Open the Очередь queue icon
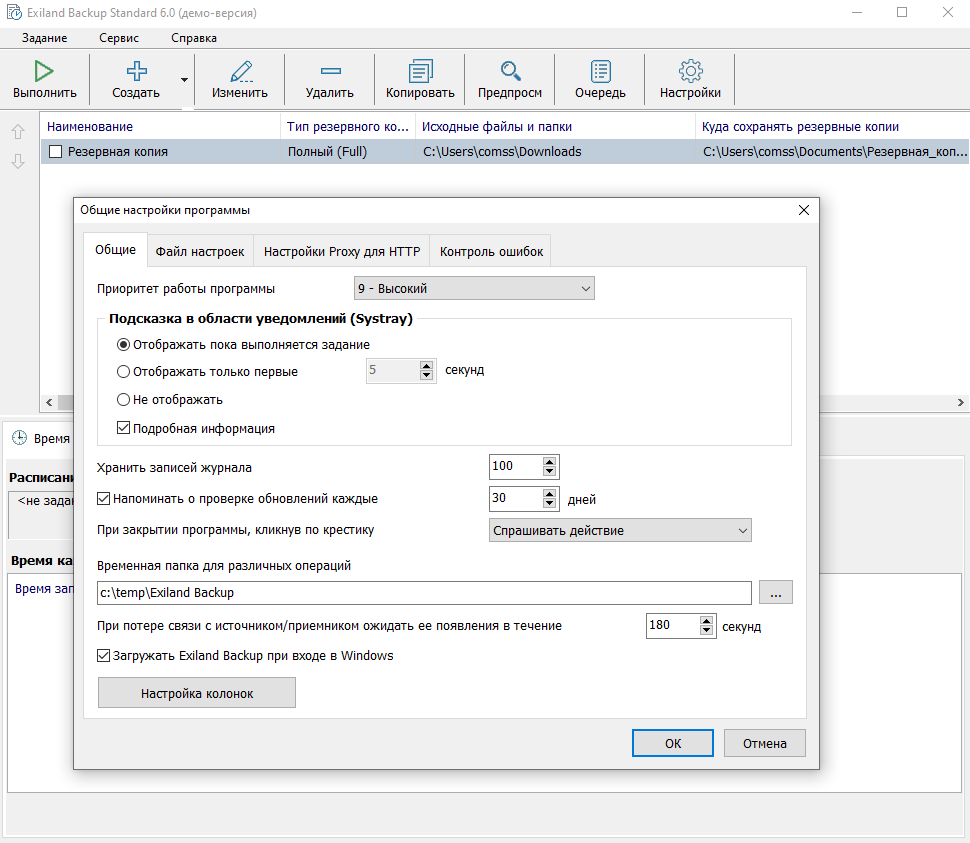 pyautogui.click(x=600, y=71)
